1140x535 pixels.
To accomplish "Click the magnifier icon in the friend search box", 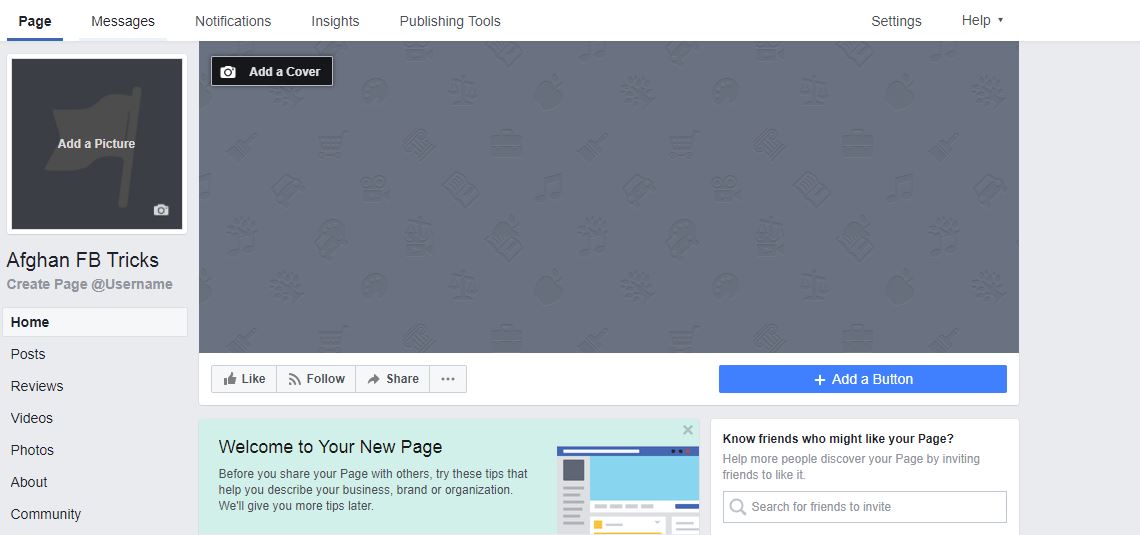I will coord(737,507).
